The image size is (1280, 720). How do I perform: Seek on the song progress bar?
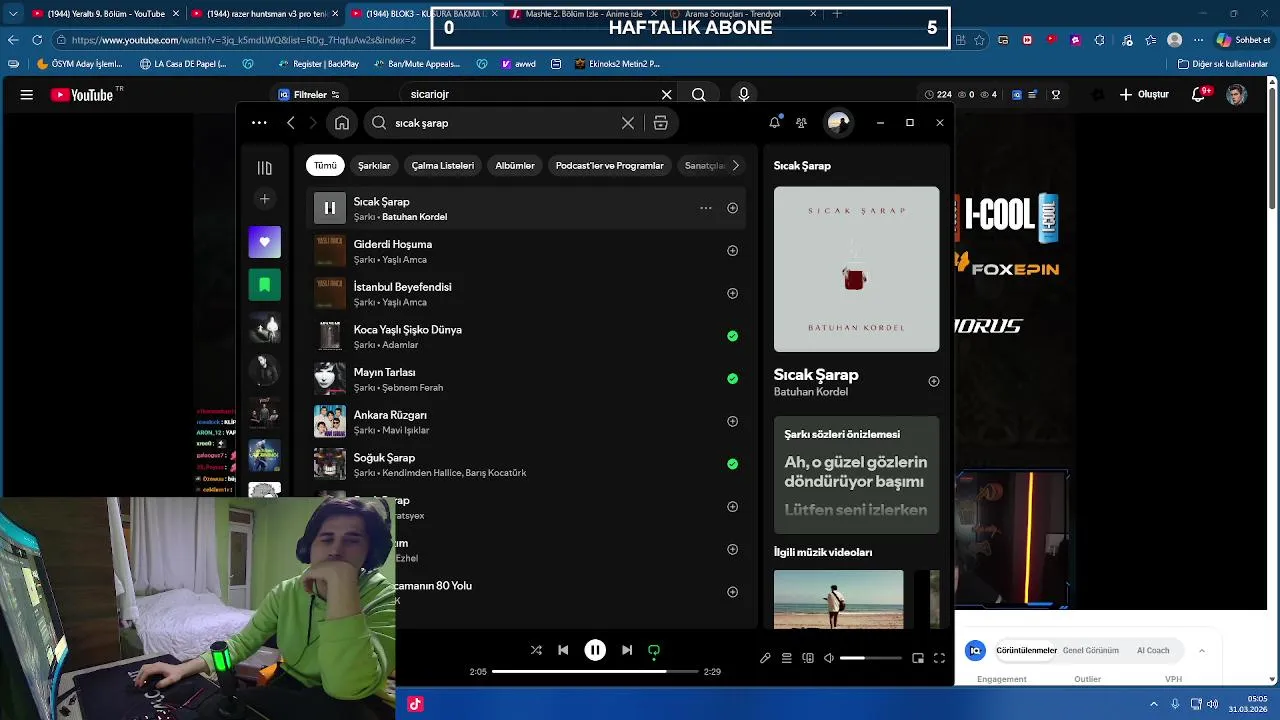coord(595,672)
